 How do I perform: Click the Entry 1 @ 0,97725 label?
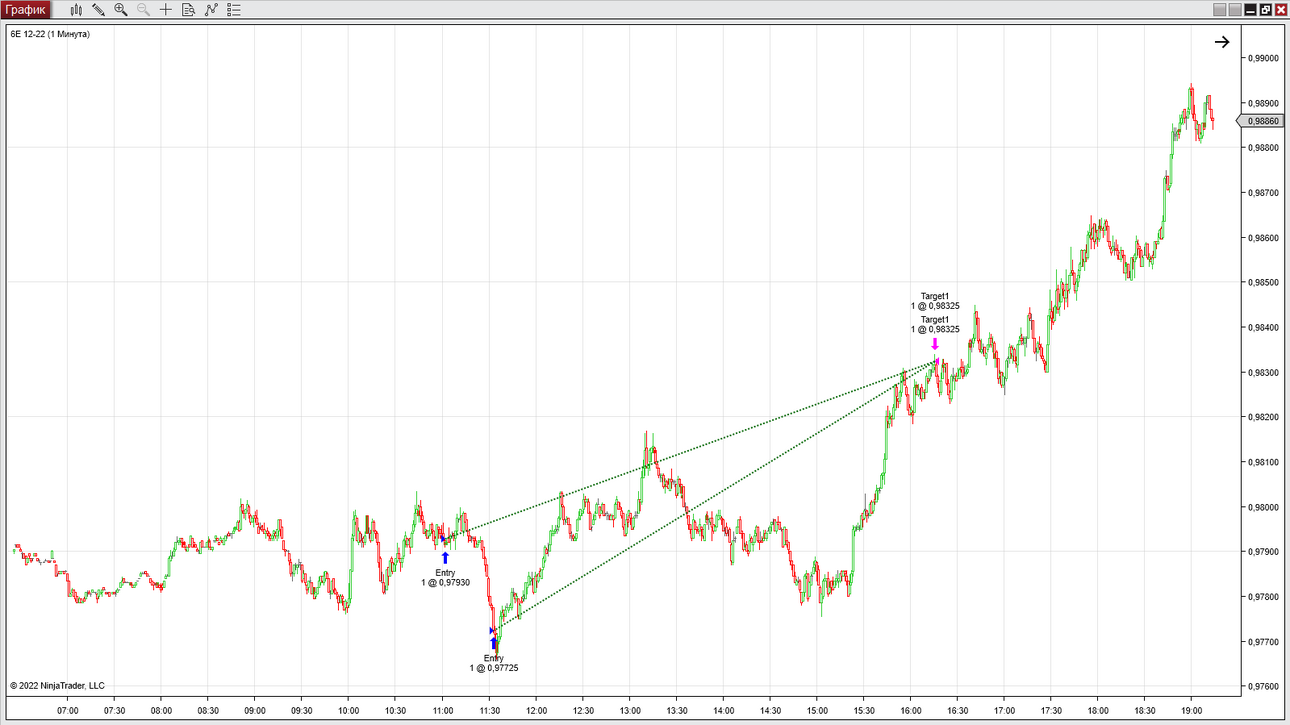(x=494, y=663)
